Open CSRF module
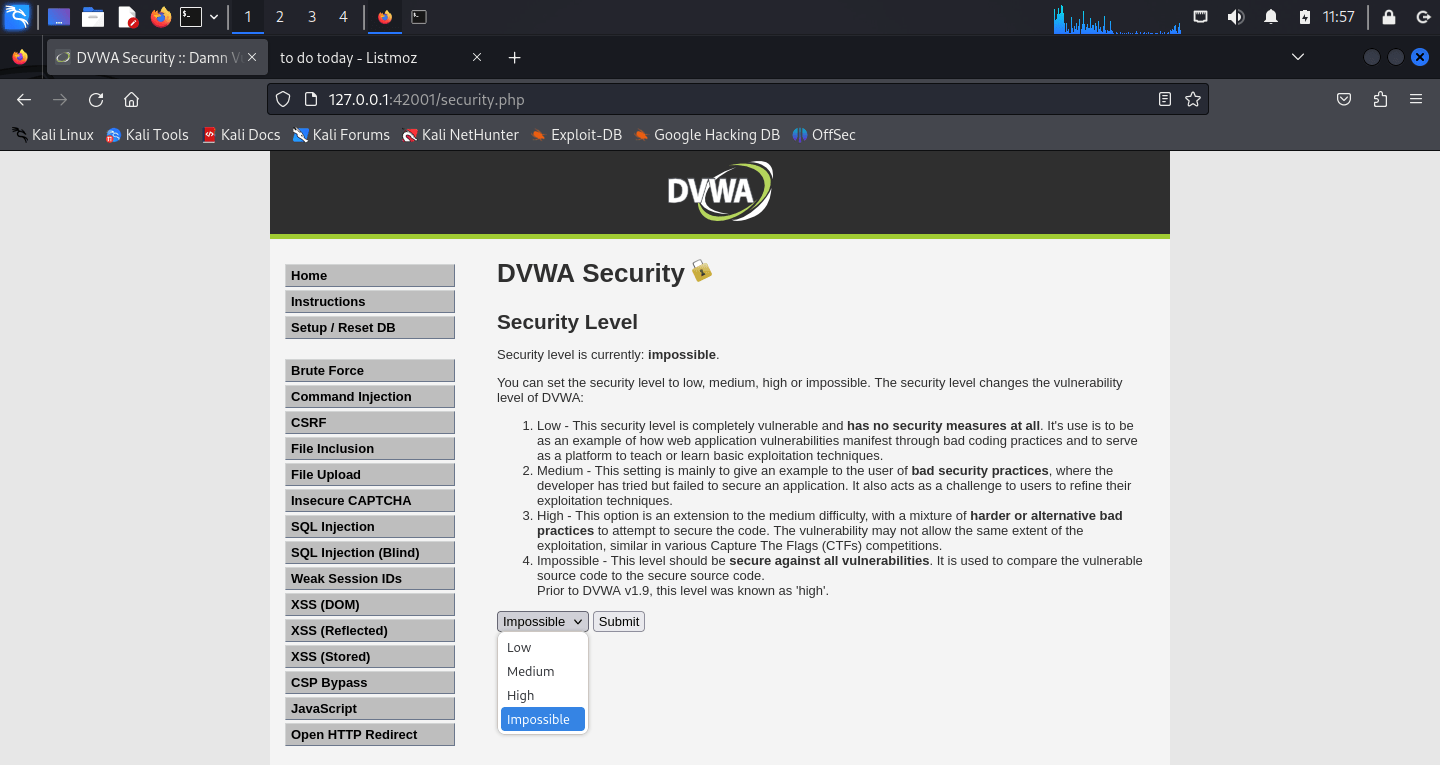1440x765 pixels. pyautogui.click(x=370, y=423)
